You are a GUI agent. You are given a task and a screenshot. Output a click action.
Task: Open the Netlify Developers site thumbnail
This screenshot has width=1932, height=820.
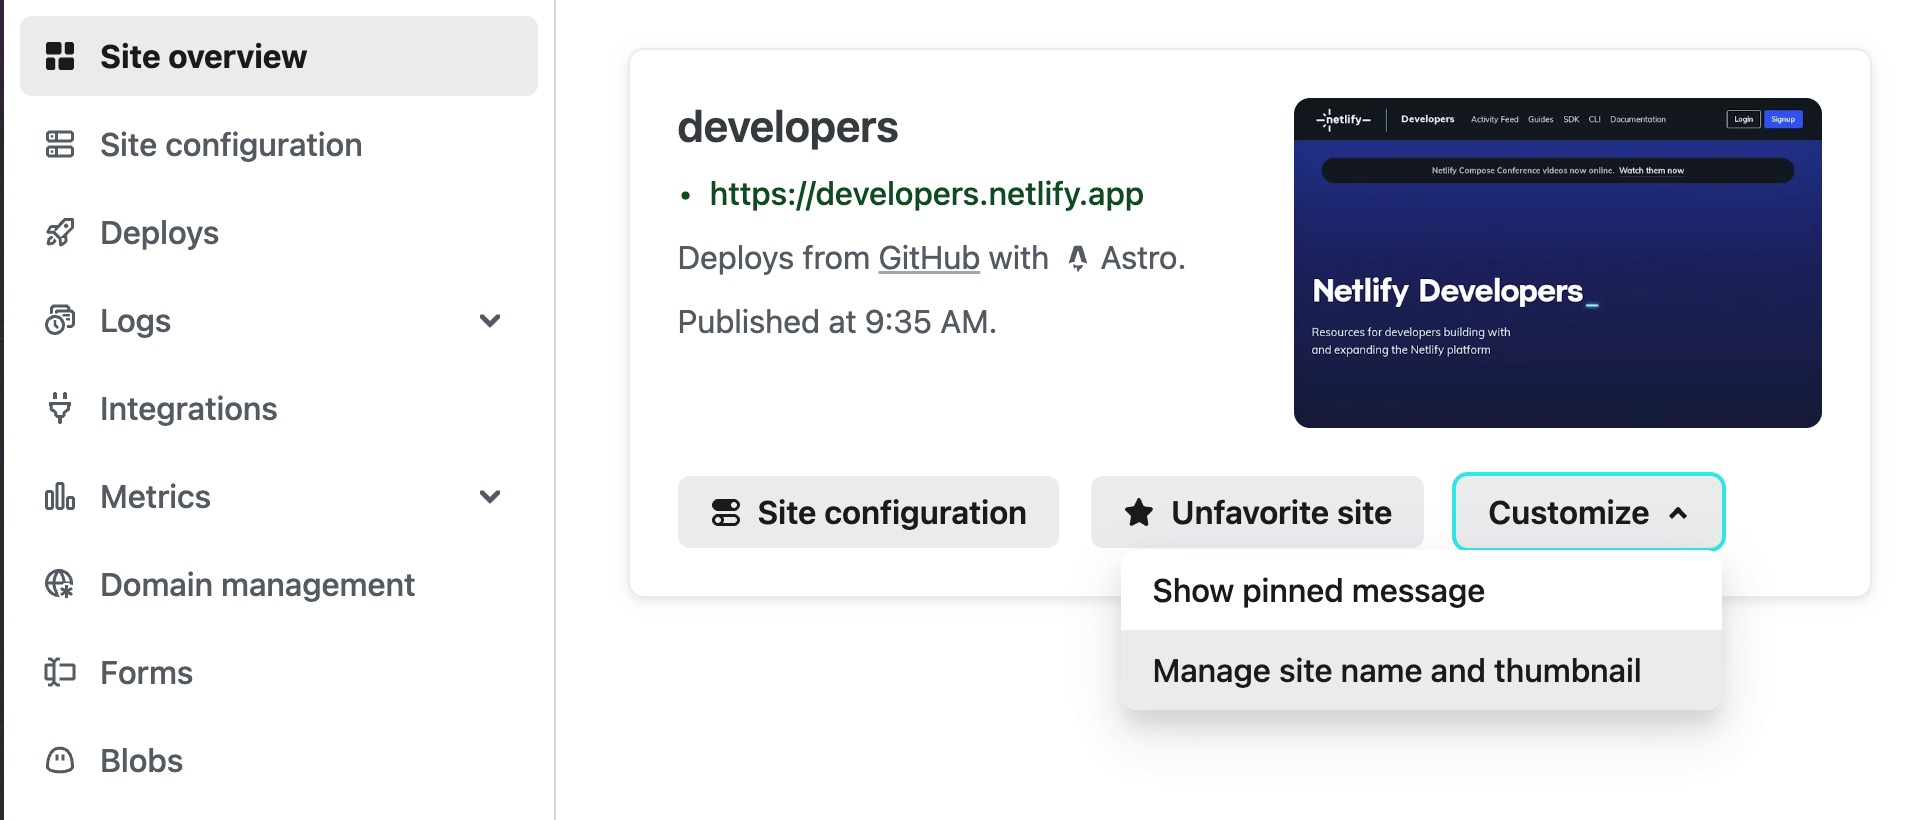point(1557,263)
